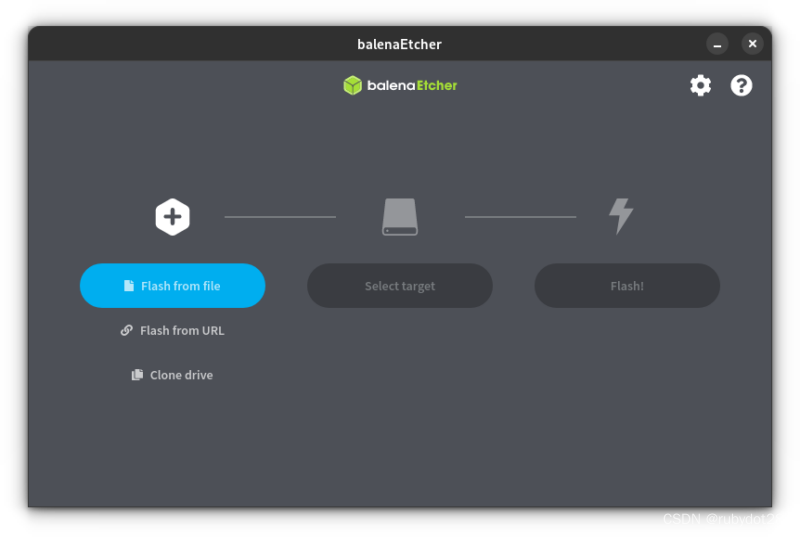Close the balenaEtcher window
The image size is (800, 537).
coord(752,44)
